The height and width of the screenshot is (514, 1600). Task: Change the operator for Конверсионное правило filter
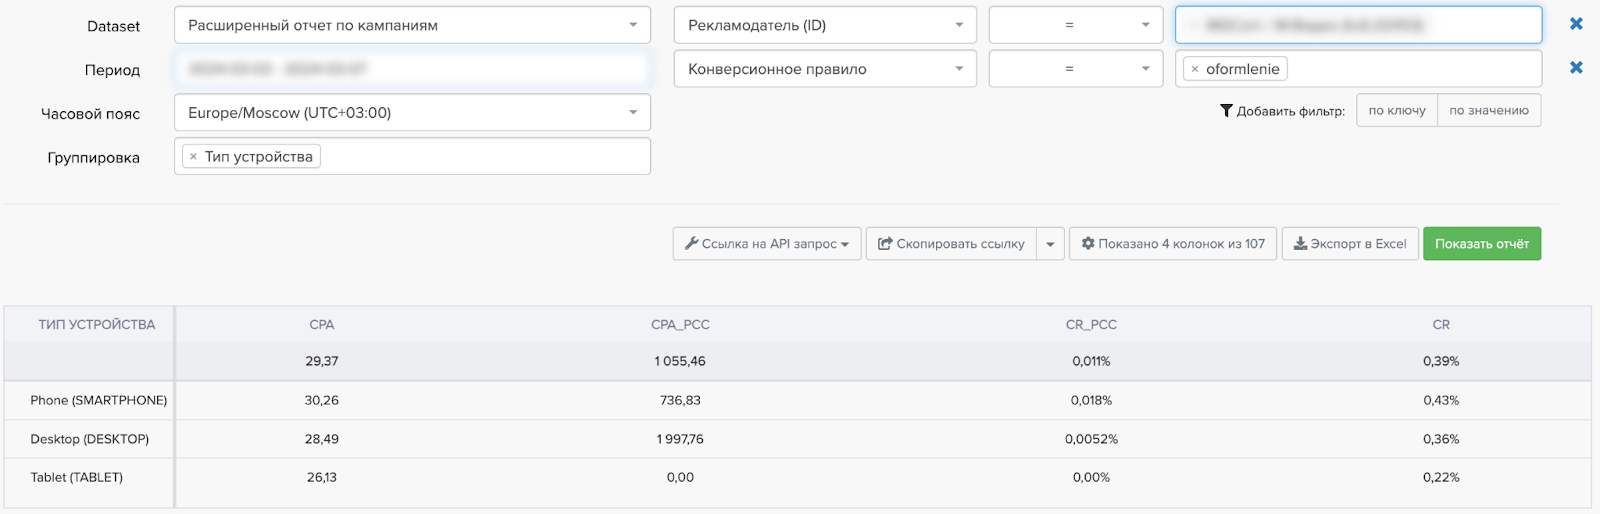[x=1075, y=69]
